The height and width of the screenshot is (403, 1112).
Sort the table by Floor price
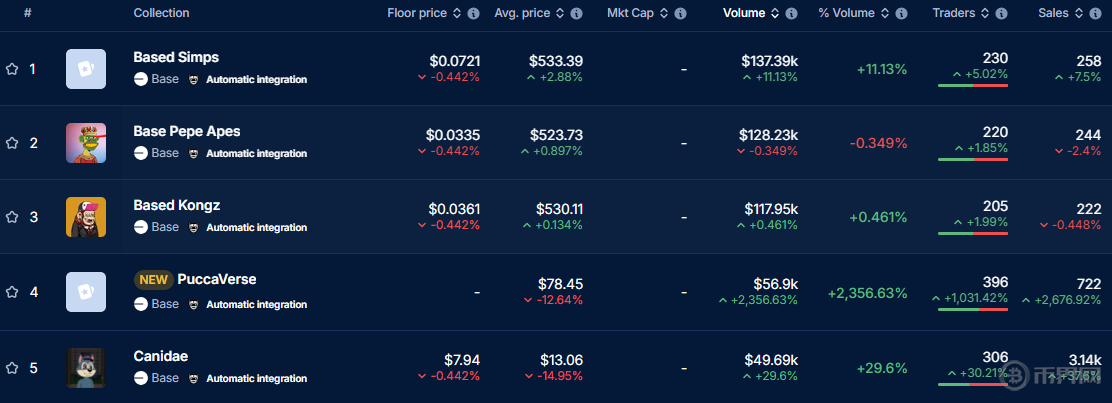point(420,13)
